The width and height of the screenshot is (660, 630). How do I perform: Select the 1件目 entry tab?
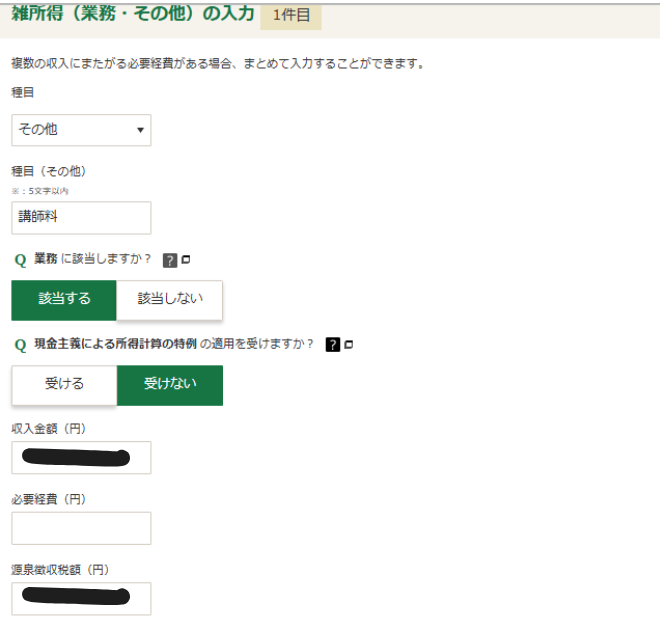click(x=290, y=15)
